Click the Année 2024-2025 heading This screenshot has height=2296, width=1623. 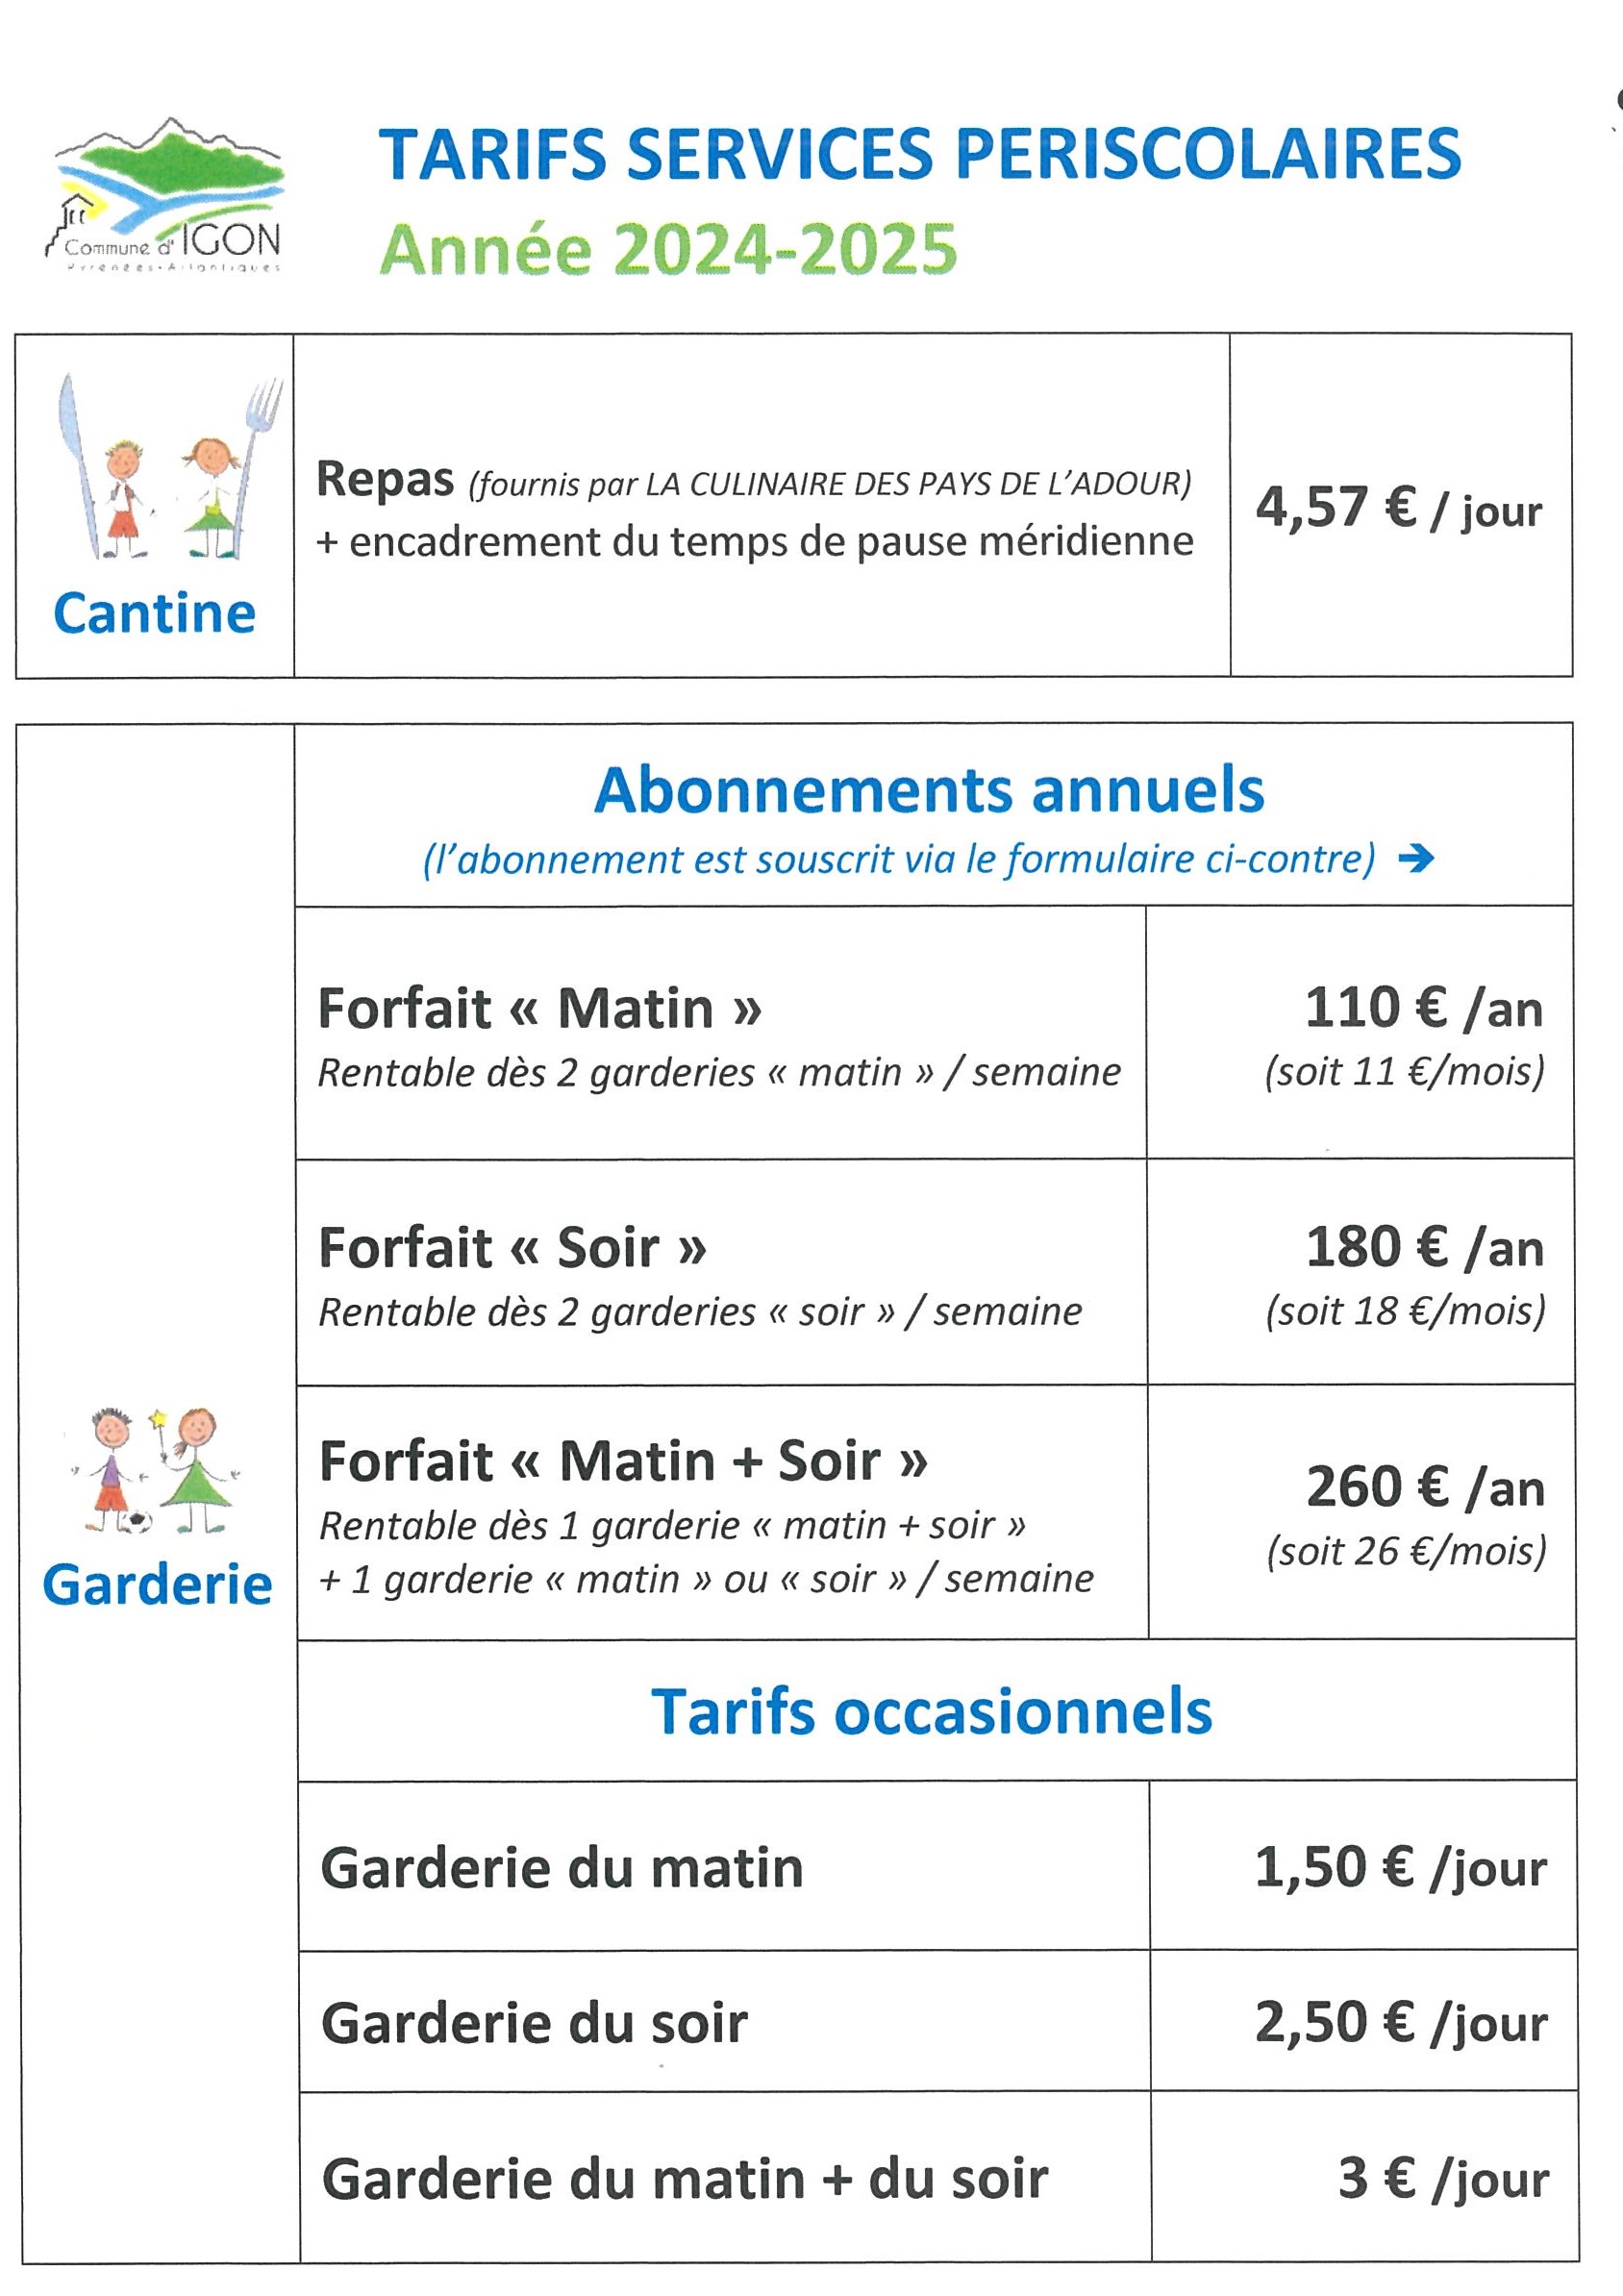point(668,249)
